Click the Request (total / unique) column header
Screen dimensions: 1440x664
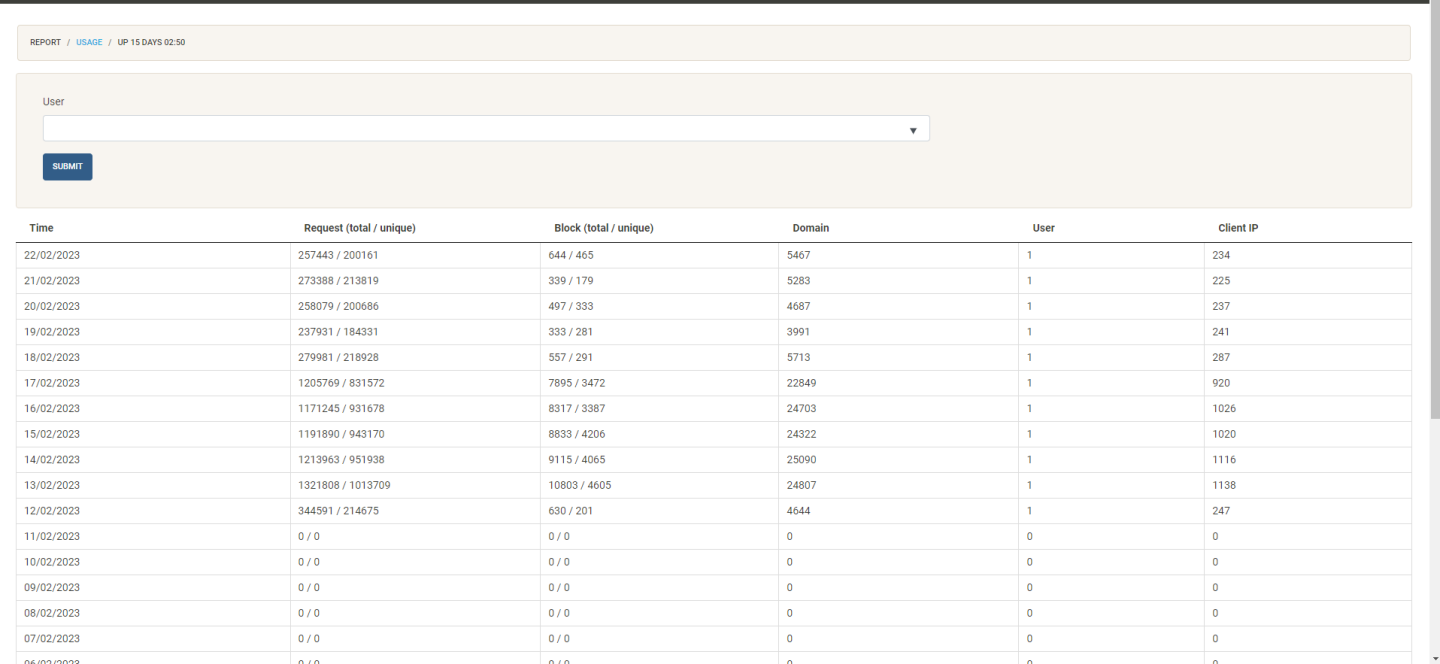(359, 229)
